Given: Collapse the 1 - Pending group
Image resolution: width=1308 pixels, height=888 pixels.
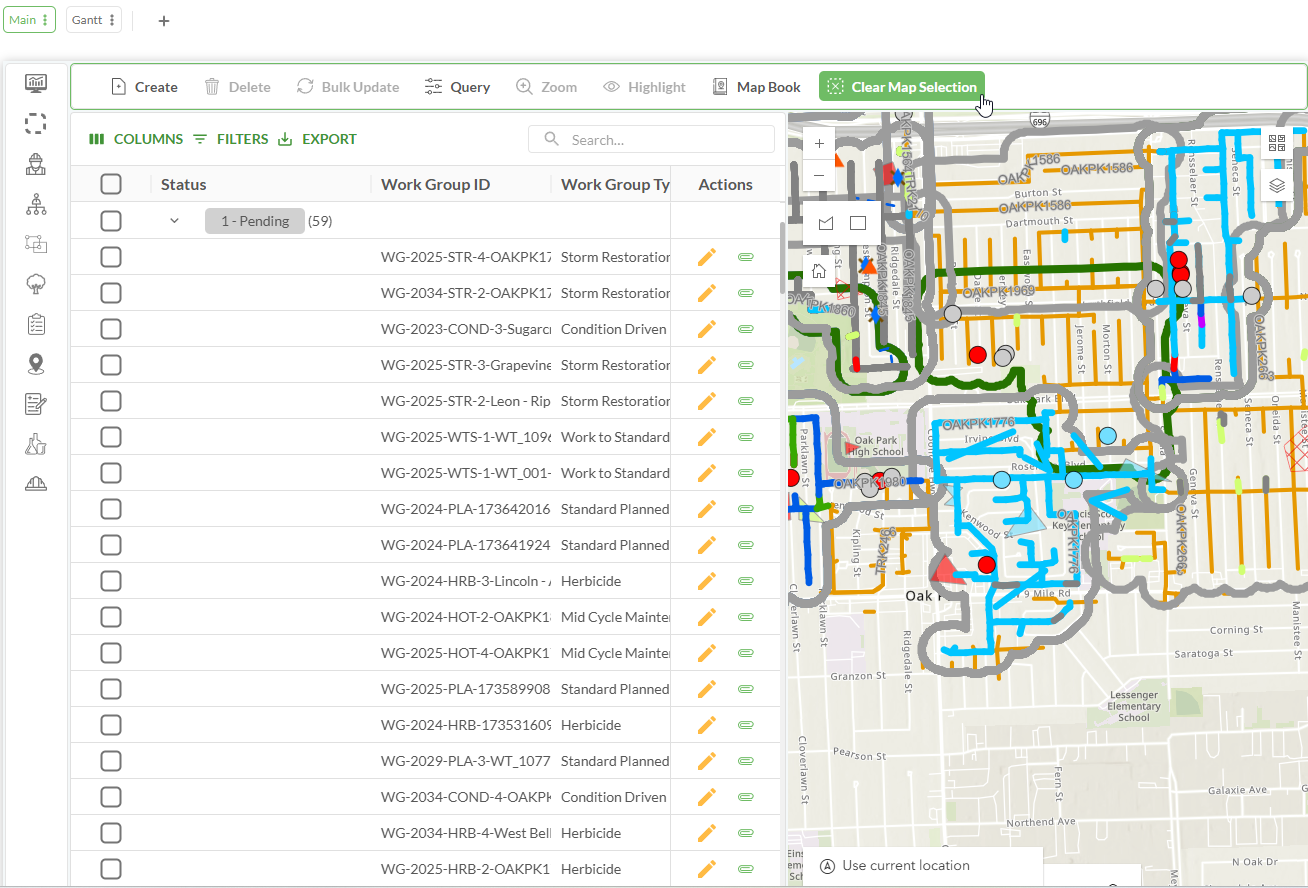Looking at the screenshot, I should coord(174,221).
